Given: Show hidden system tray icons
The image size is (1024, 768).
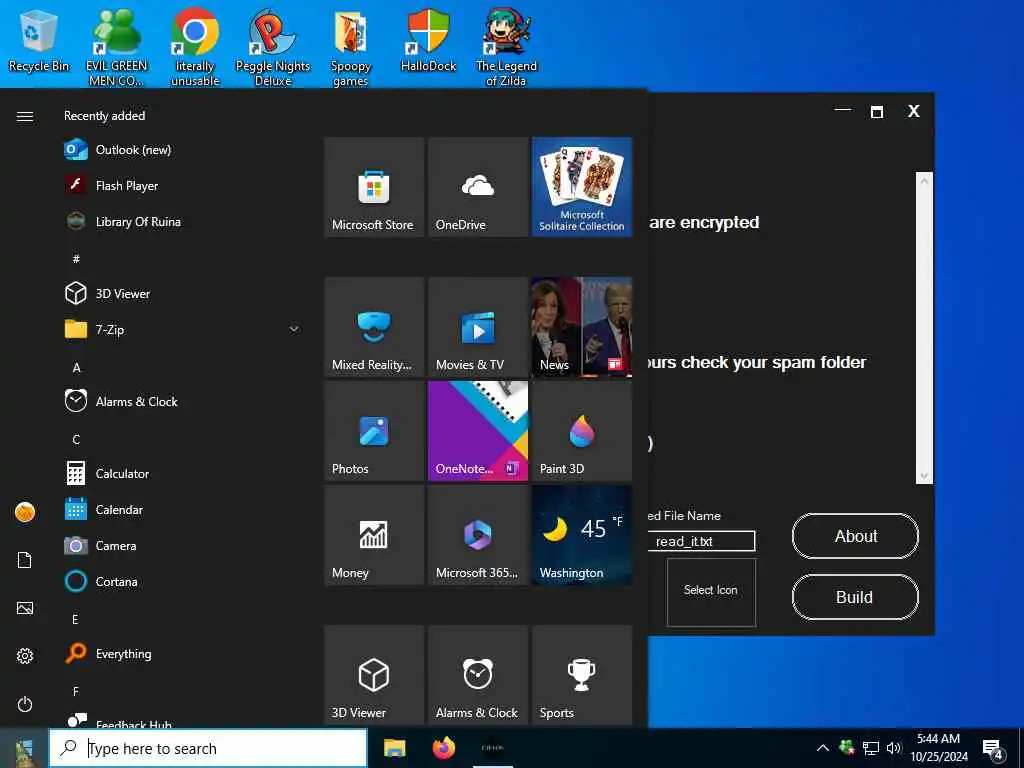Looking at the screenshot, I should 823,748.
